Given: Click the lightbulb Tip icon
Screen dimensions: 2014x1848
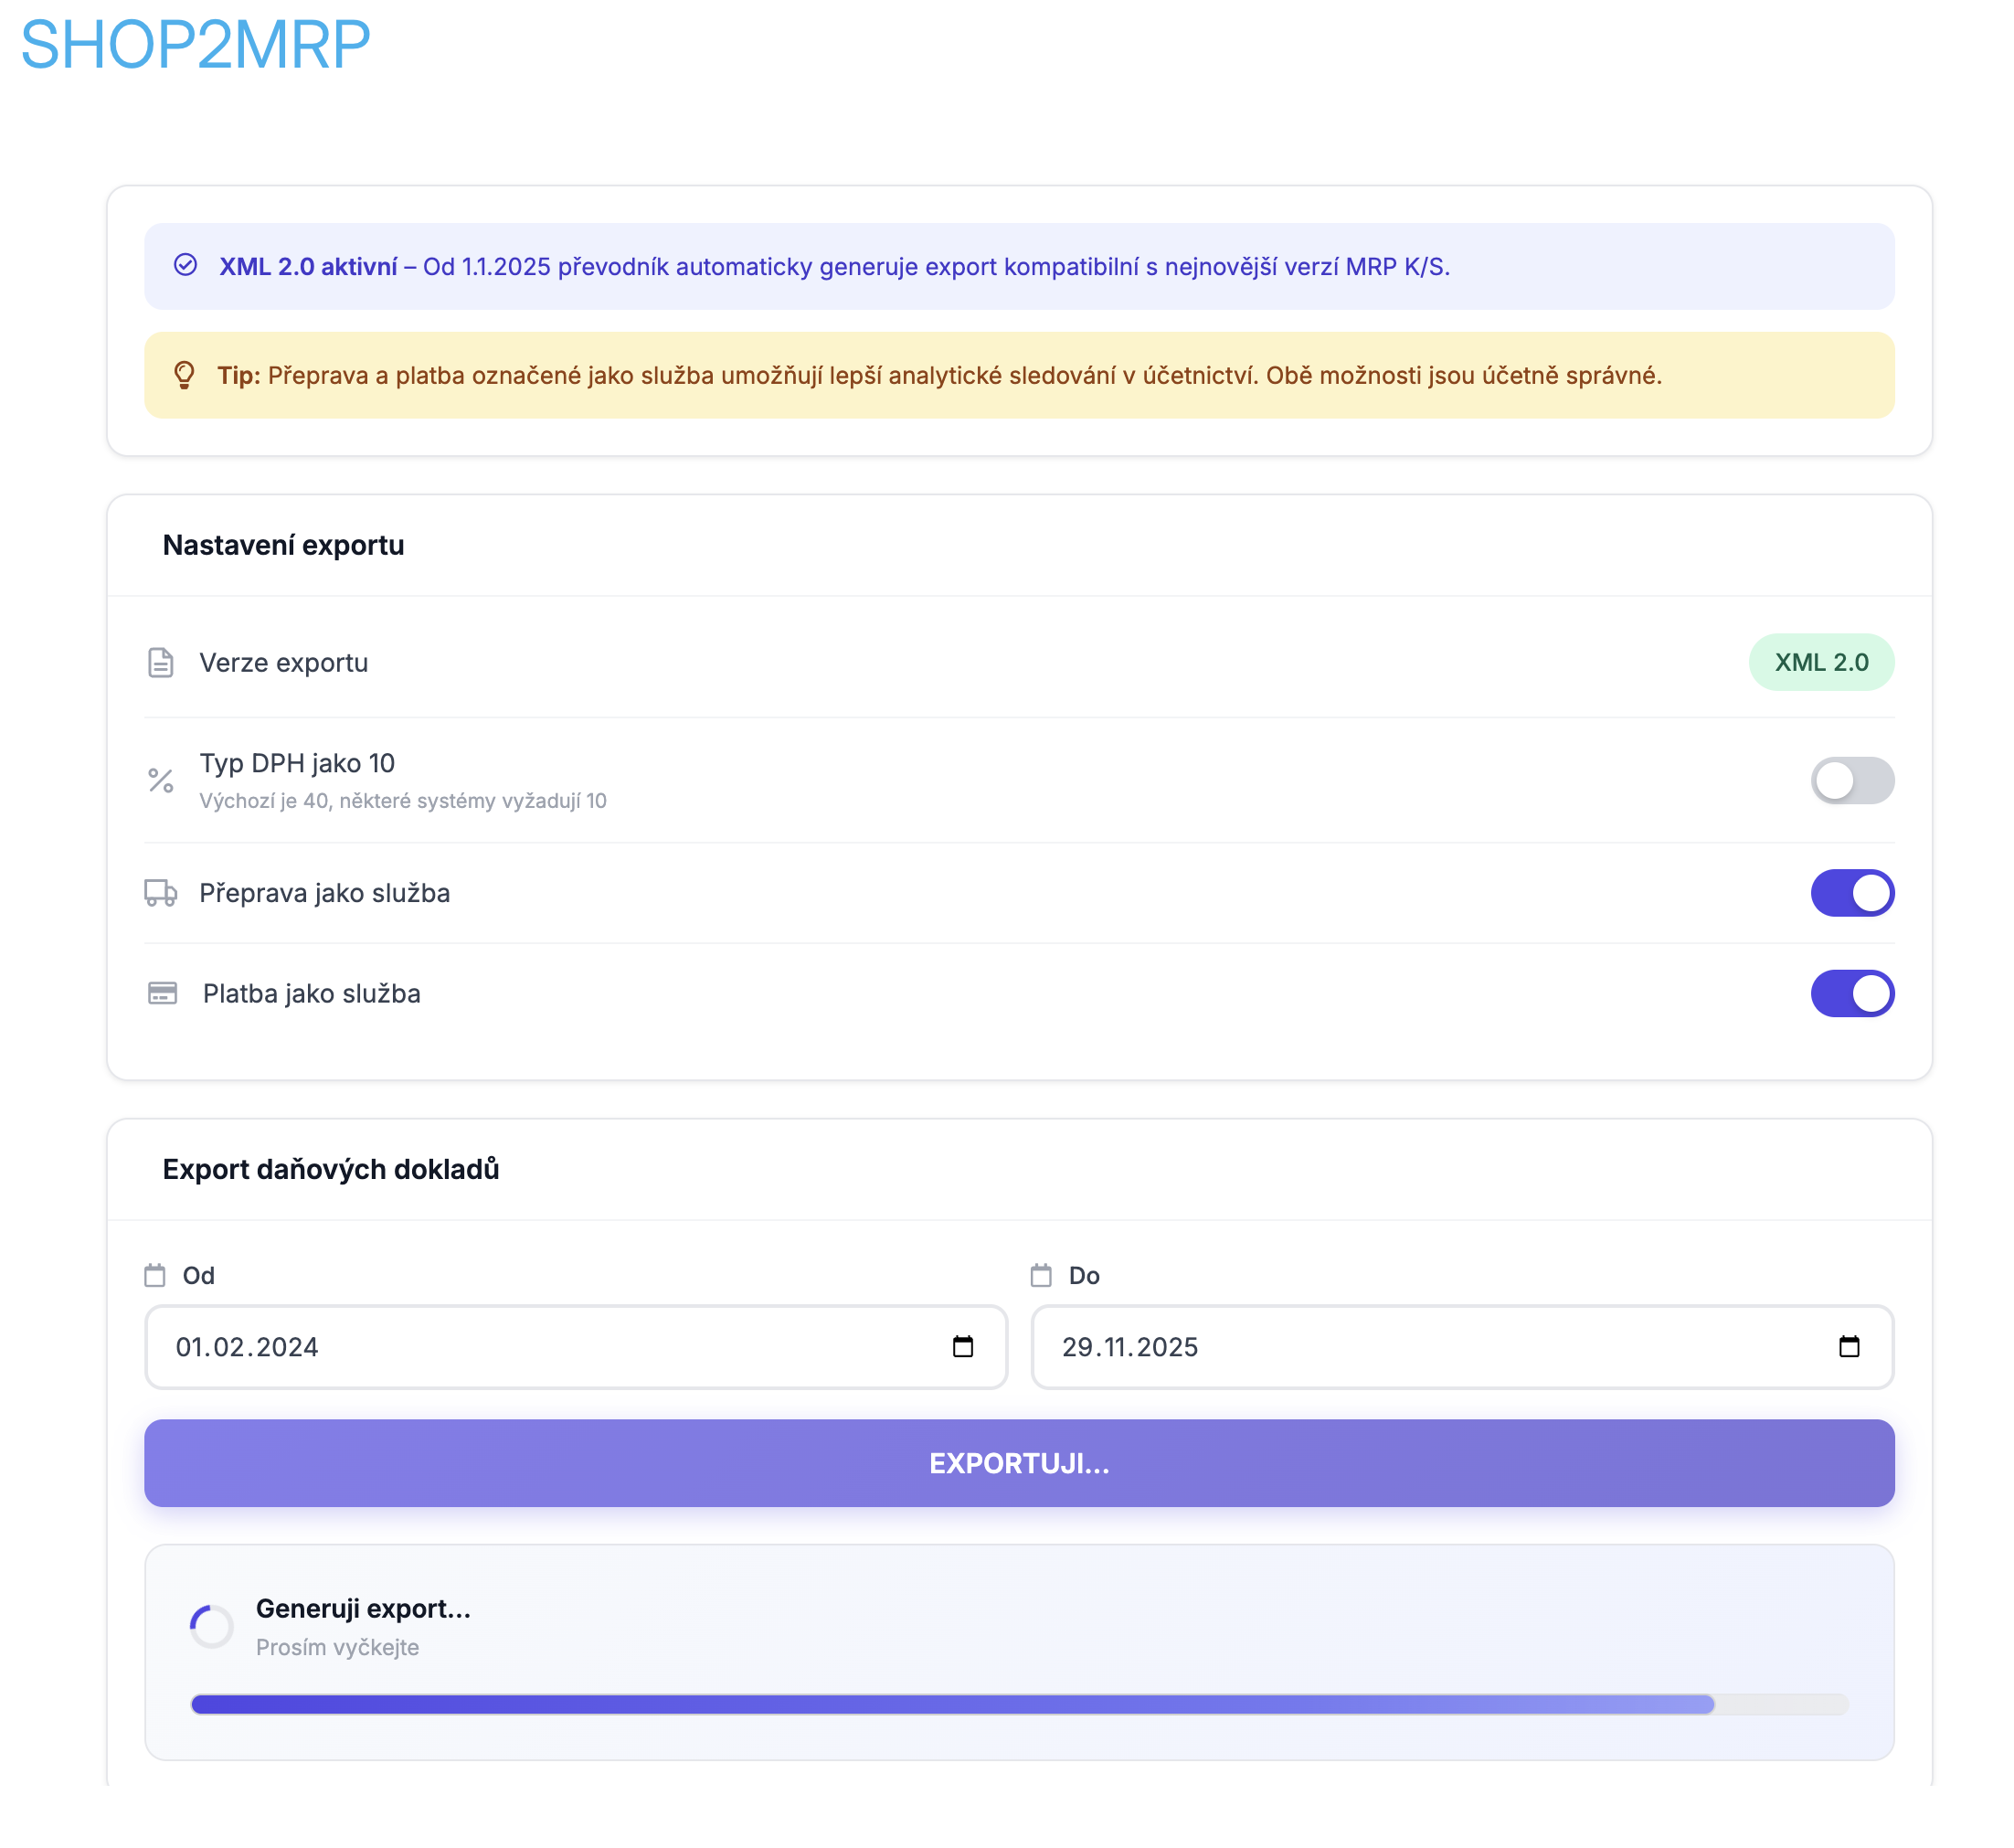Looking at the screenshot, I should pyautogui.click(x=184, y=375).
